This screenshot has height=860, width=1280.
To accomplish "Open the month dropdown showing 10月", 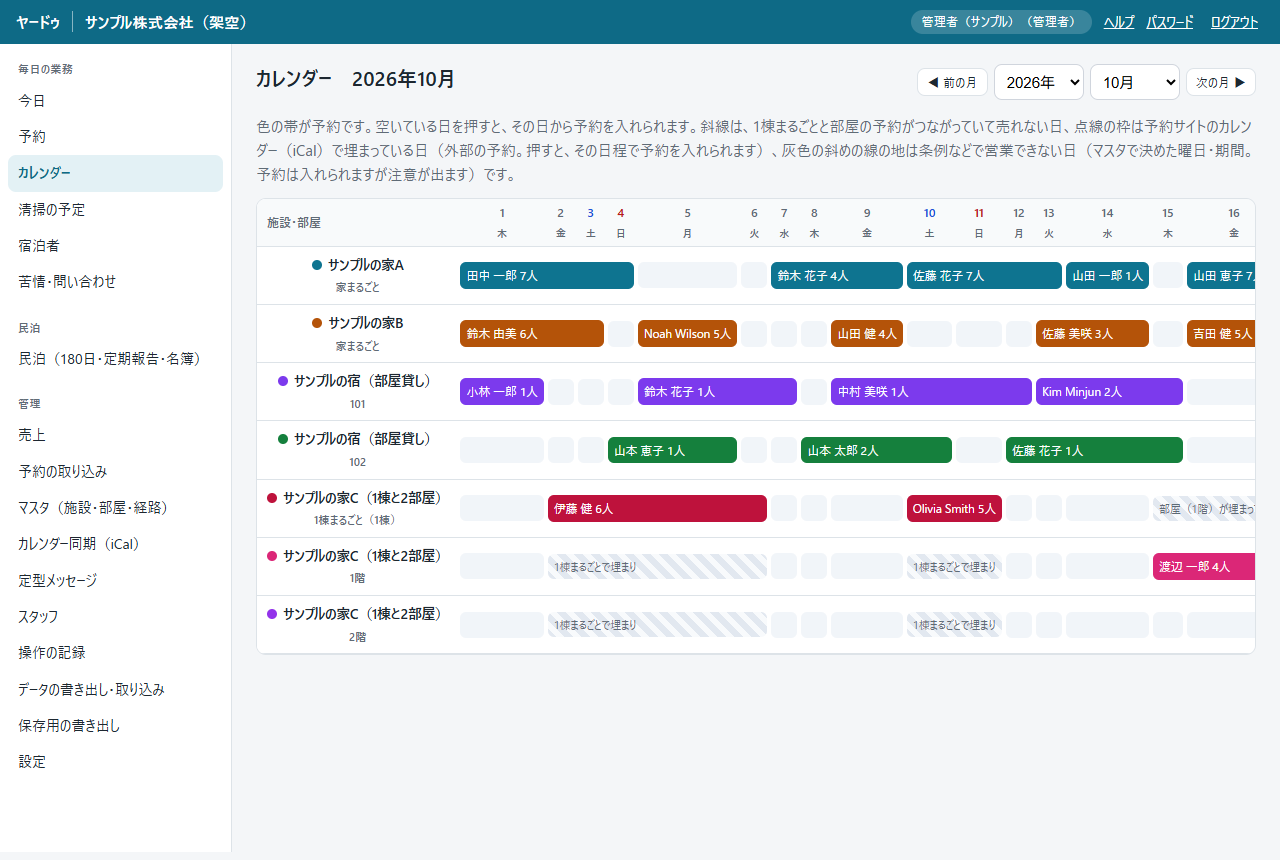I will (1135, 82).
